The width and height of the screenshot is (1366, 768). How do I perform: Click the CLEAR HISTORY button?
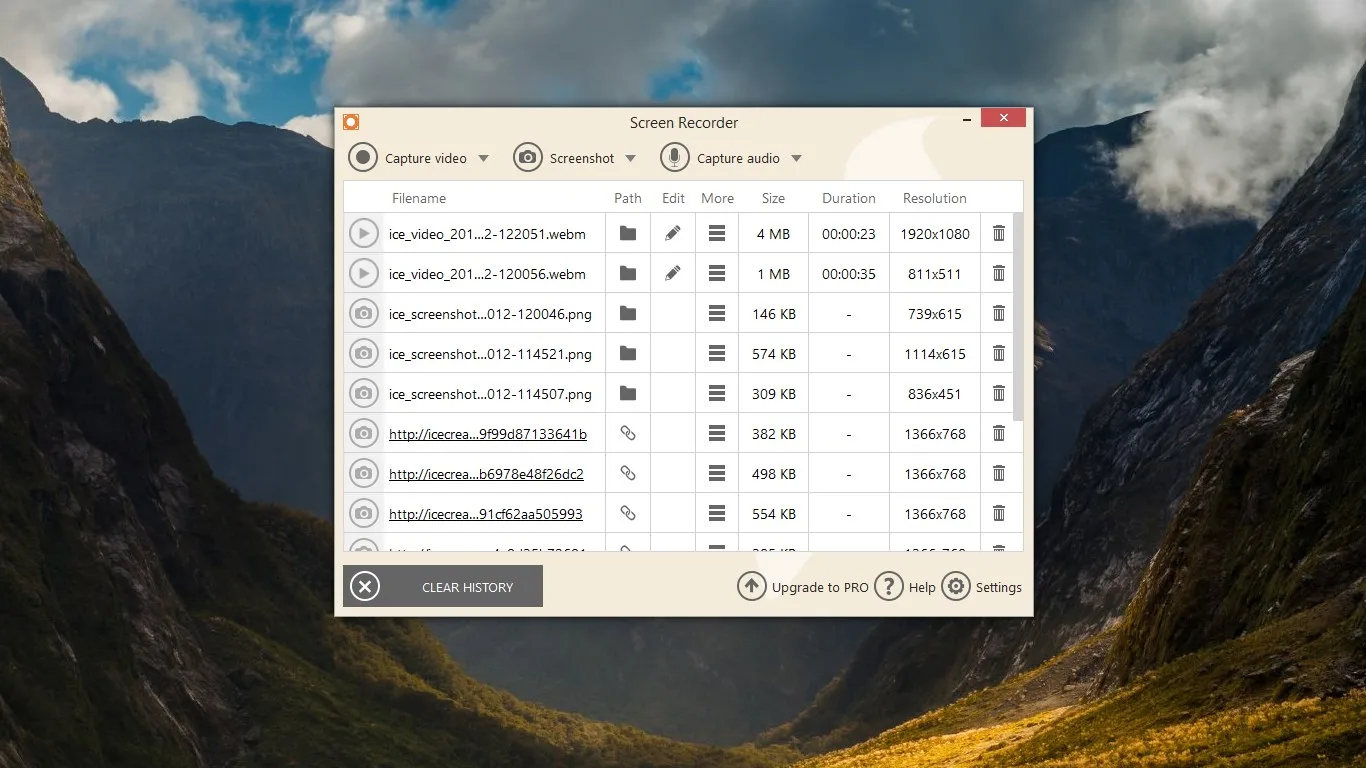tap(443, 586)
